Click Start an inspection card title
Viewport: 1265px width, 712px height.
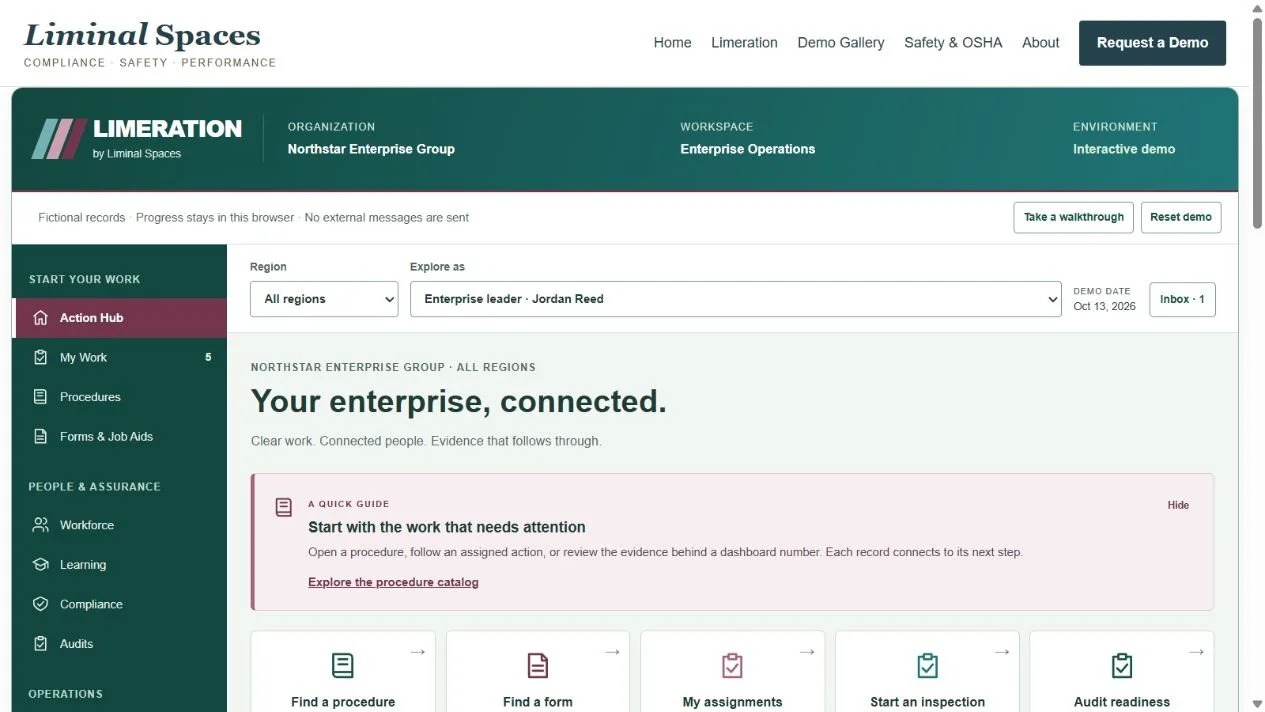pyautogui.click(x=927, y=702)
